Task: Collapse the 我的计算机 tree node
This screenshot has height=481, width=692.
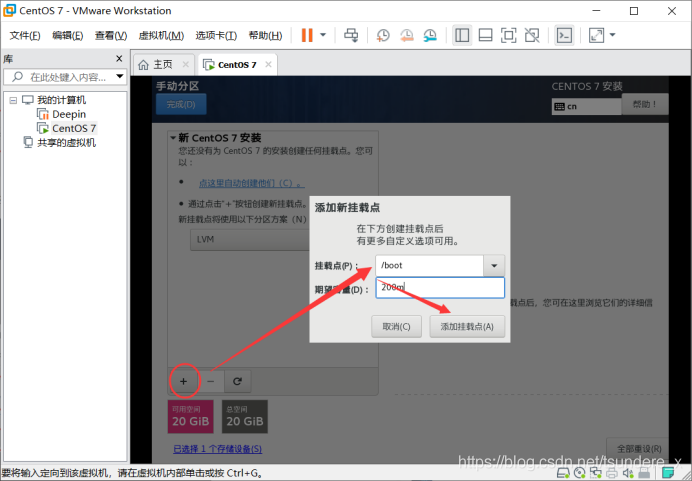Action: click(x=13, y=101)
